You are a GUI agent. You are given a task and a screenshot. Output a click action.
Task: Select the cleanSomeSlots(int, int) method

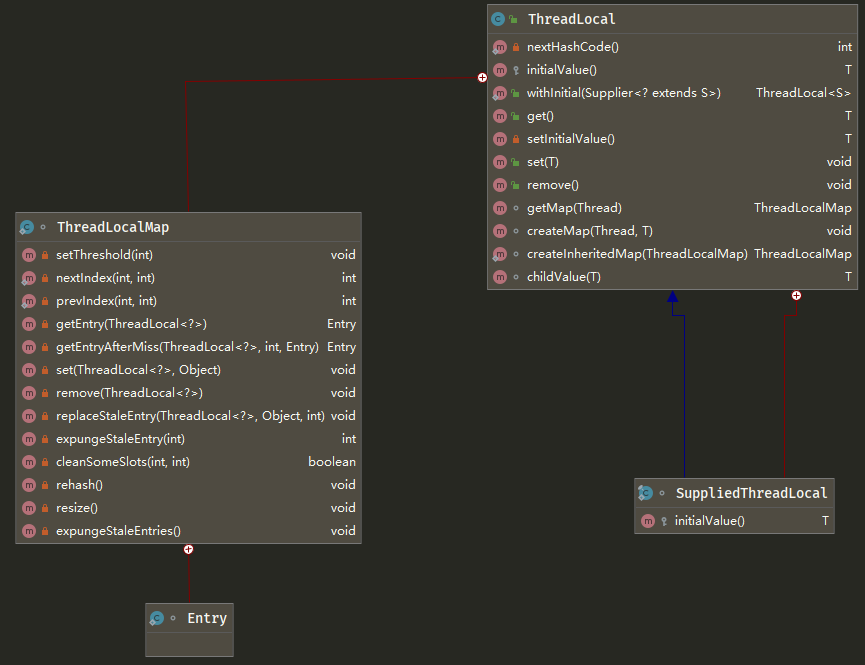tap(123, 462)
